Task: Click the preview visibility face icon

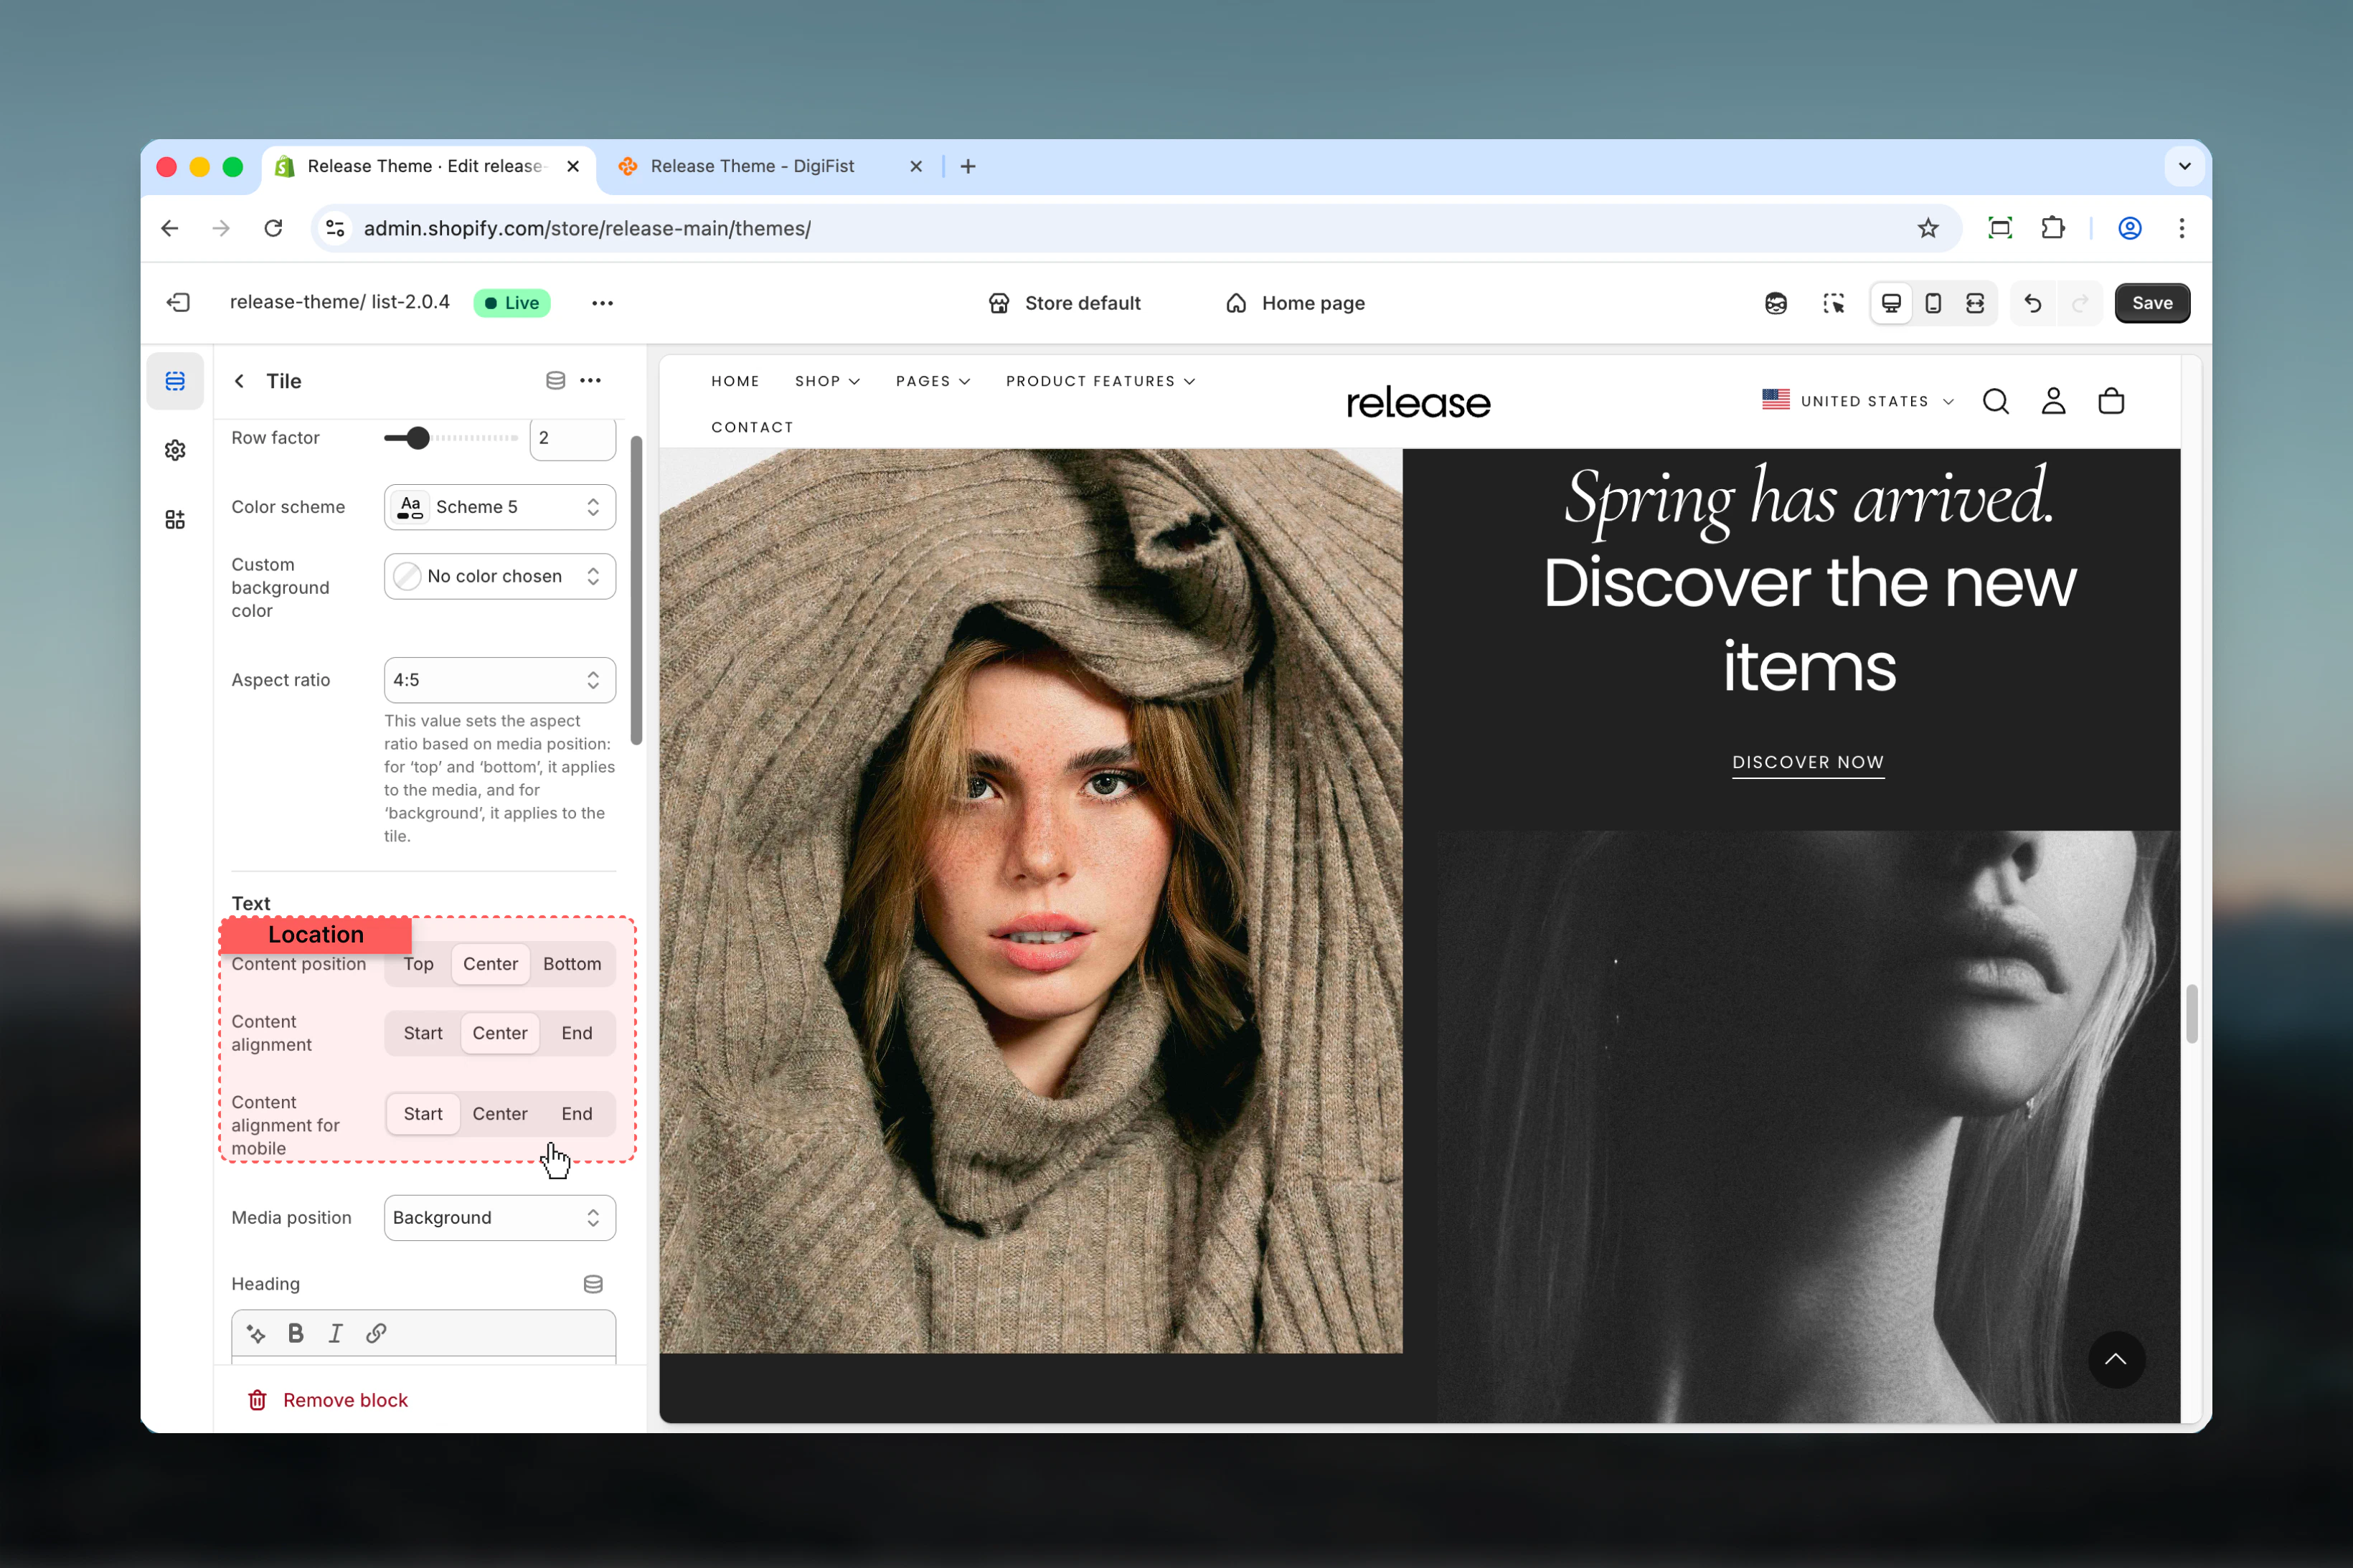Action: click(x=1775, y=303)
